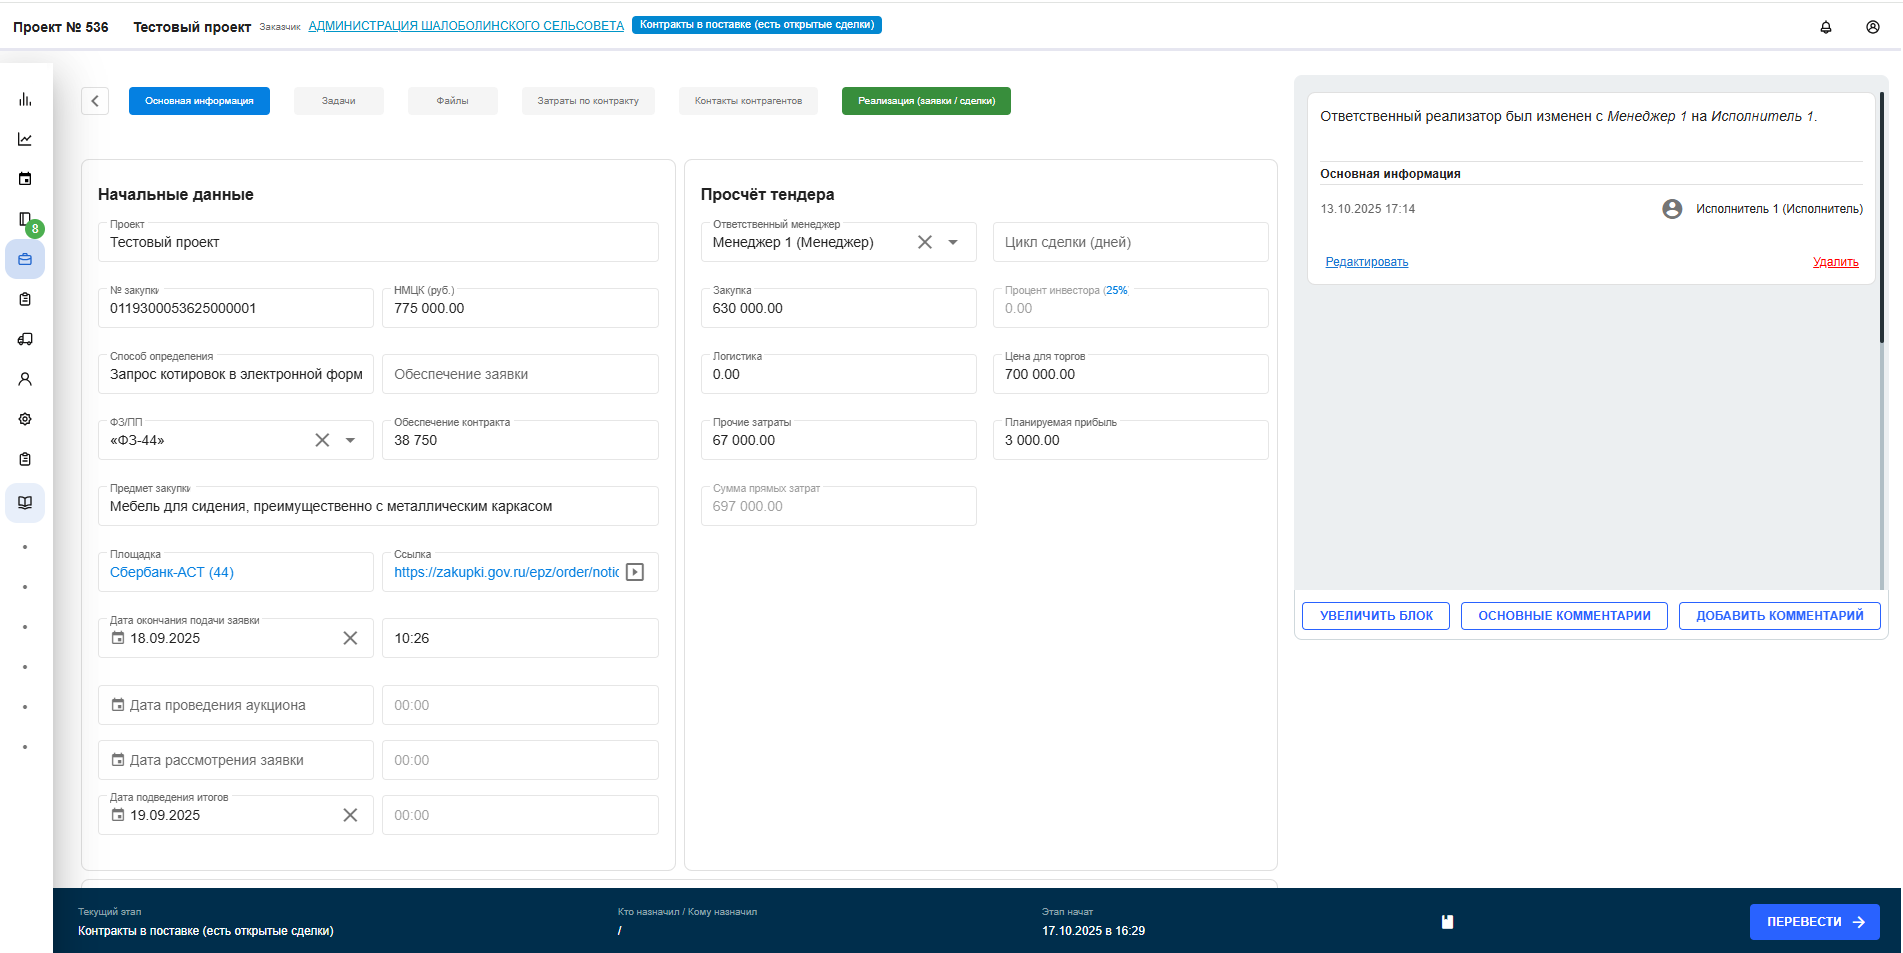Open the settings gear sidebar icon
The width and height of the screenshot is (1903, 953).
pos(25,419)
